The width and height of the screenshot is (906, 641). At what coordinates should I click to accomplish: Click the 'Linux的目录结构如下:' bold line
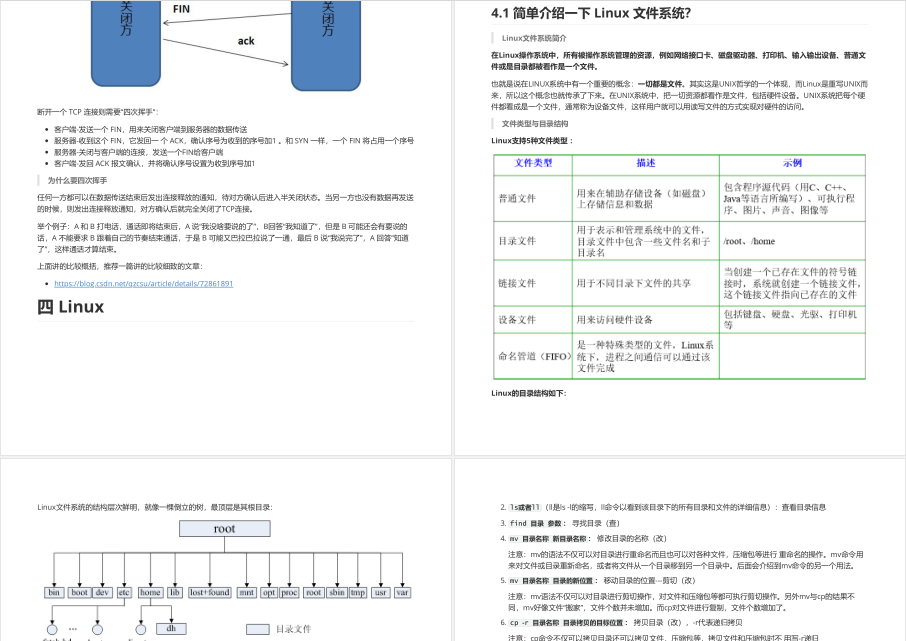[x=529, y=393]
